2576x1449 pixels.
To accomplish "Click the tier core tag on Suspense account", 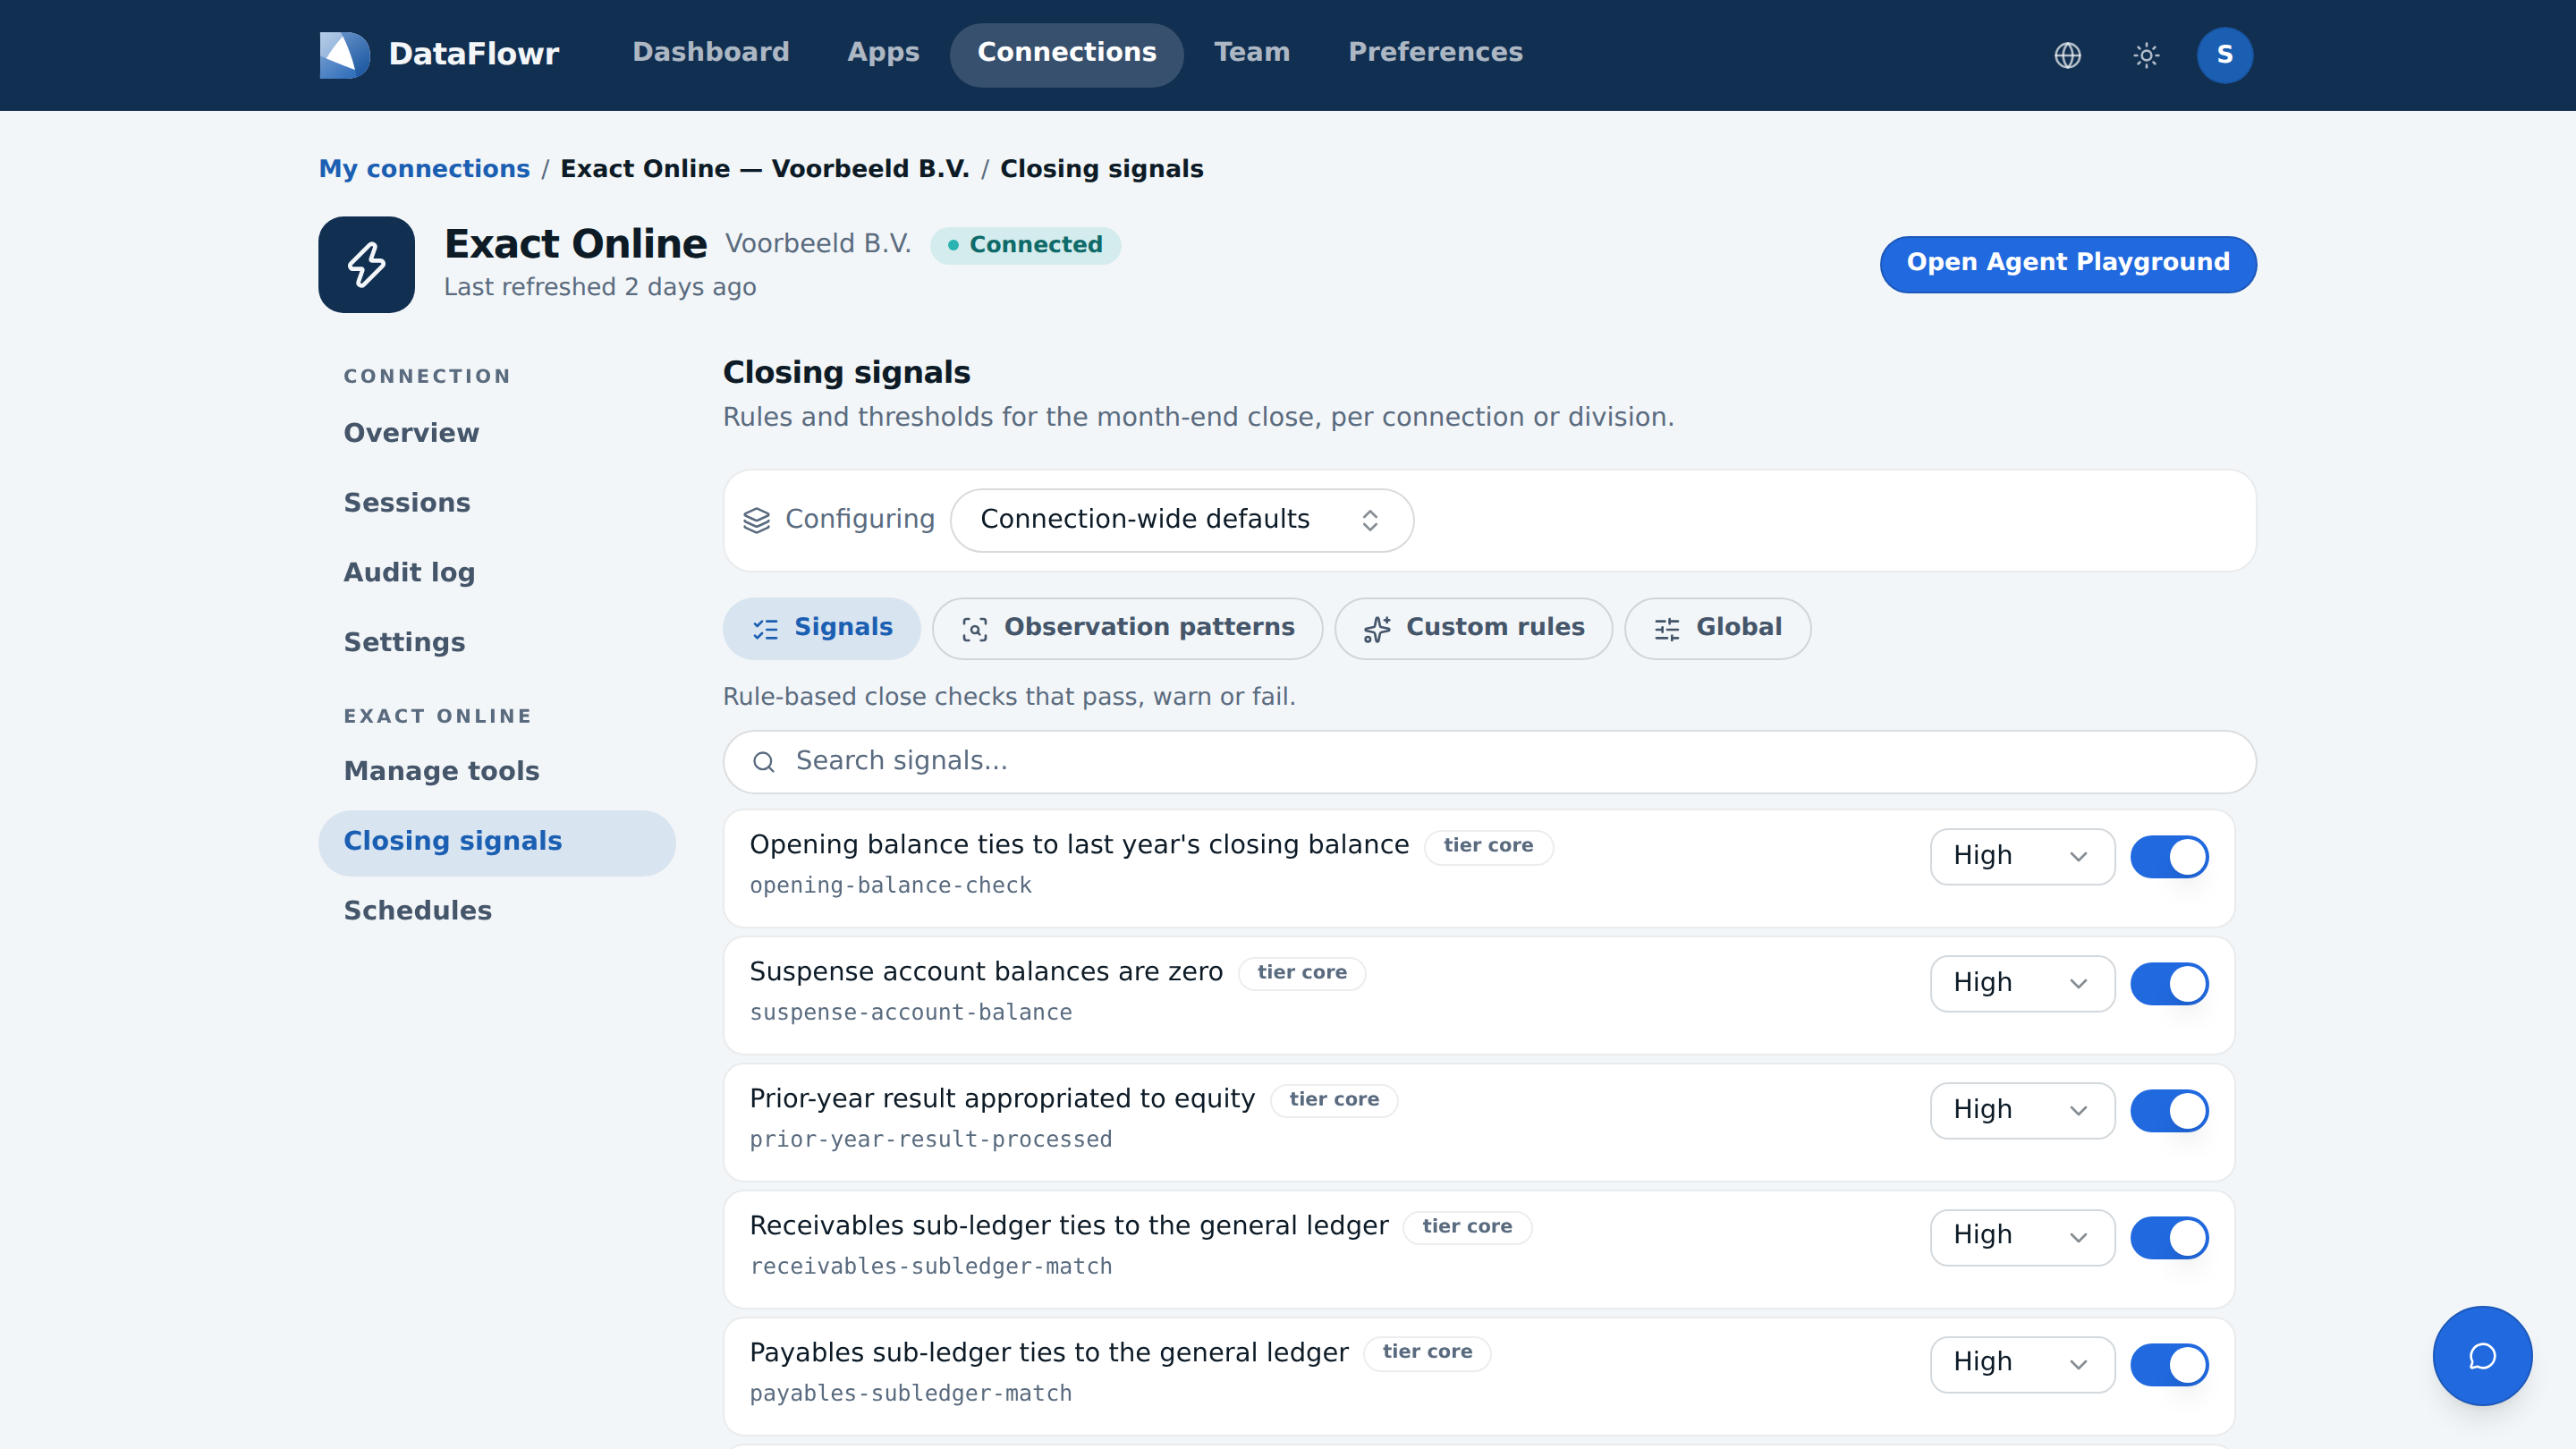I will pyautogui.click(x=1302, y=973).
